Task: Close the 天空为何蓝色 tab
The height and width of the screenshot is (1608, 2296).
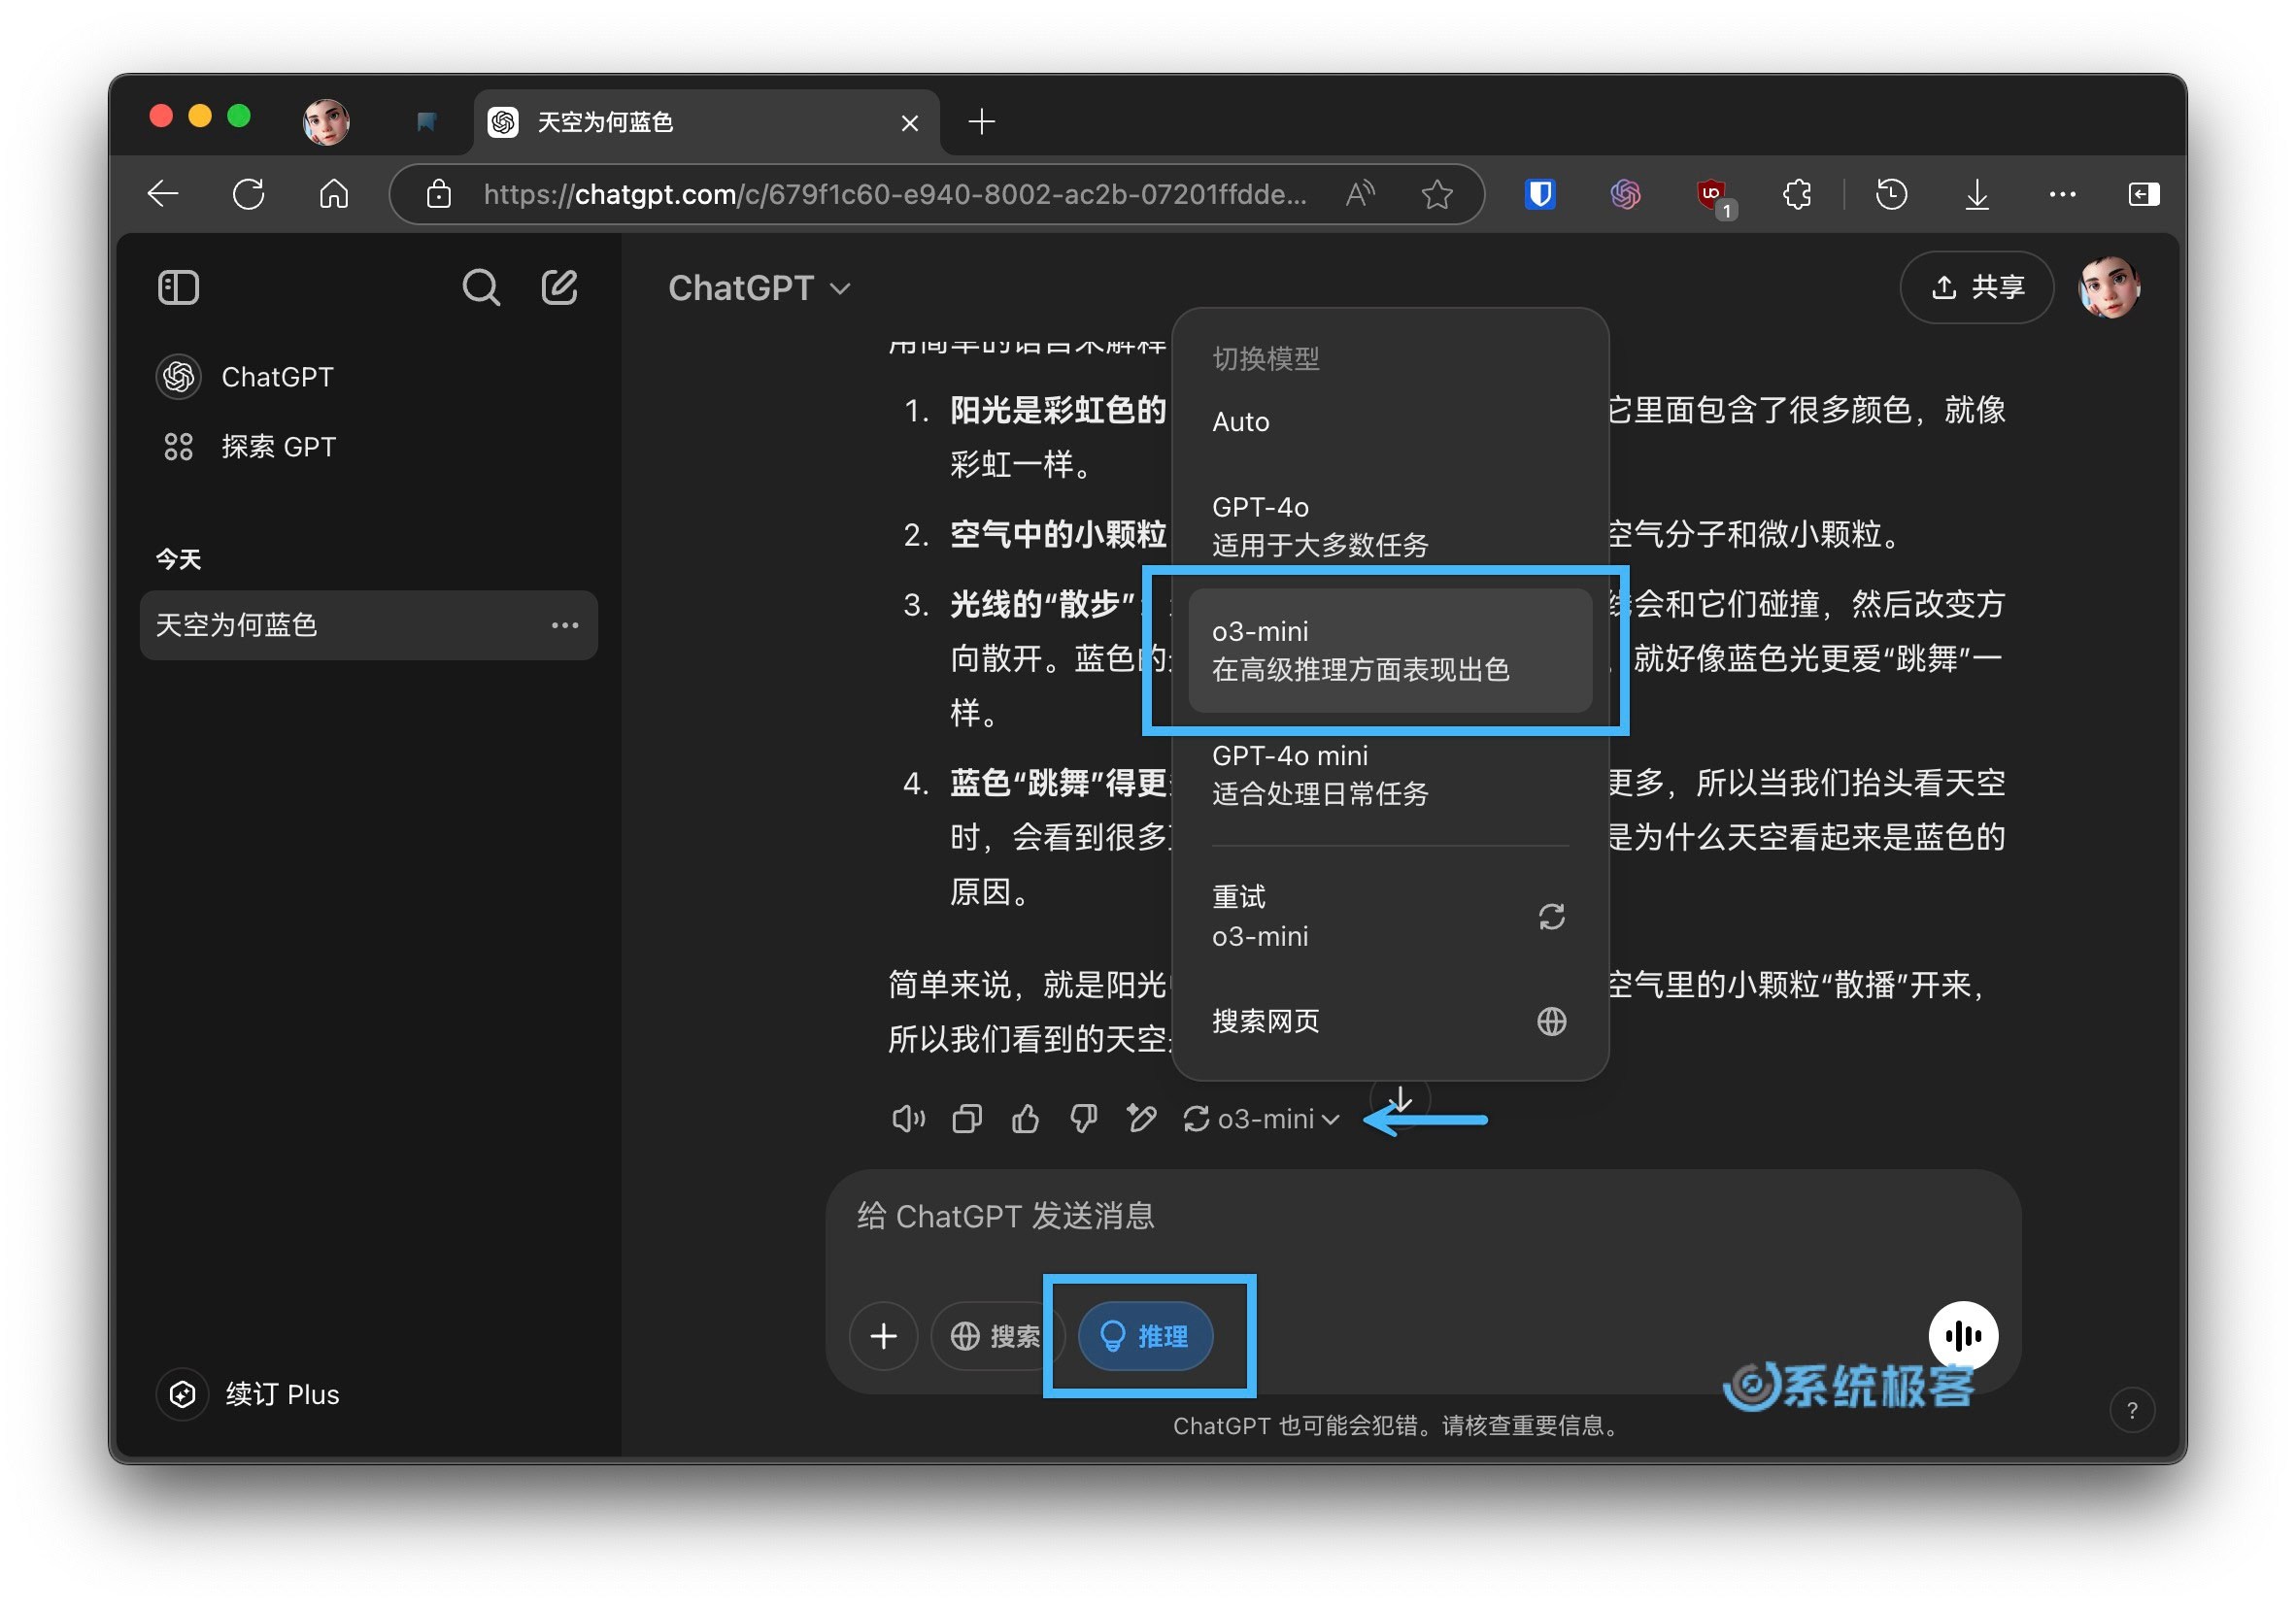Action: click(x=910, y=123)
